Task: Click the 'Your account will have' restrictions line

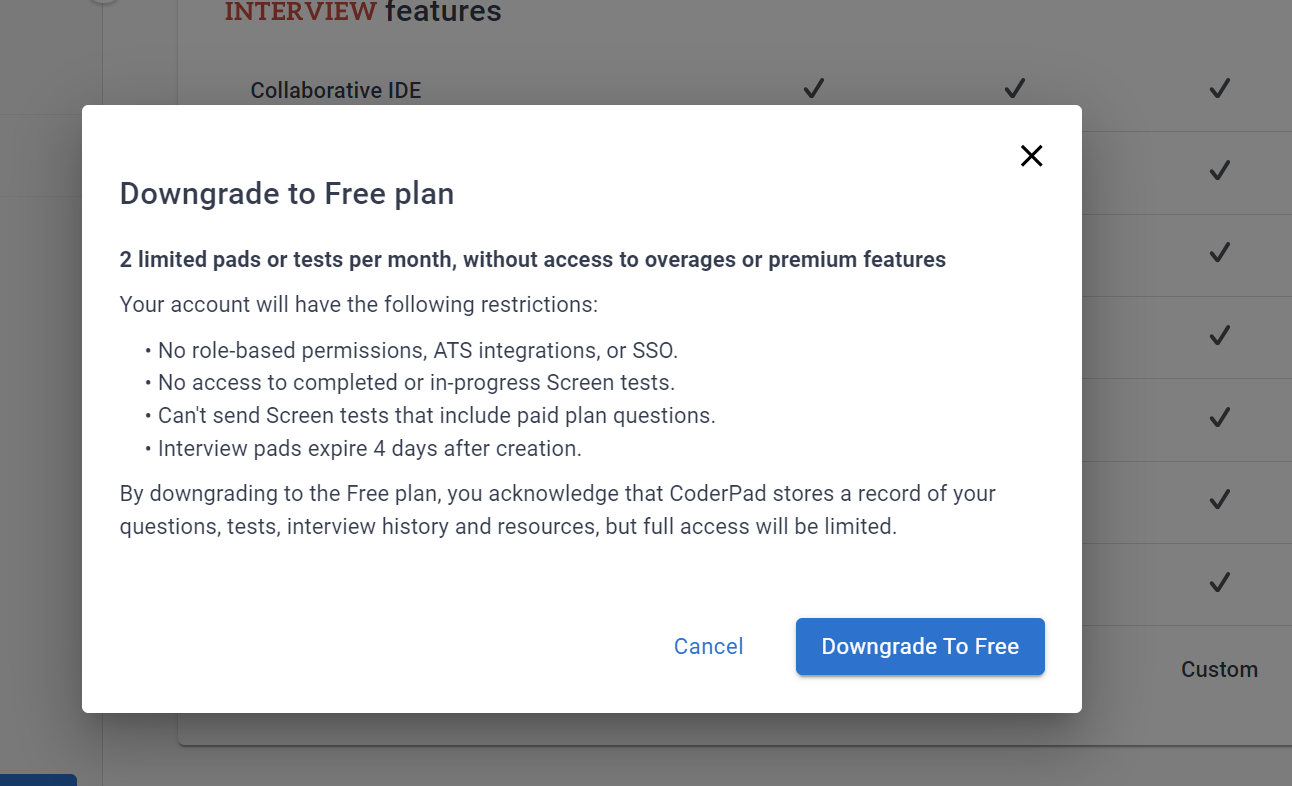Action: pyautogui.click(x=358, y=304)
